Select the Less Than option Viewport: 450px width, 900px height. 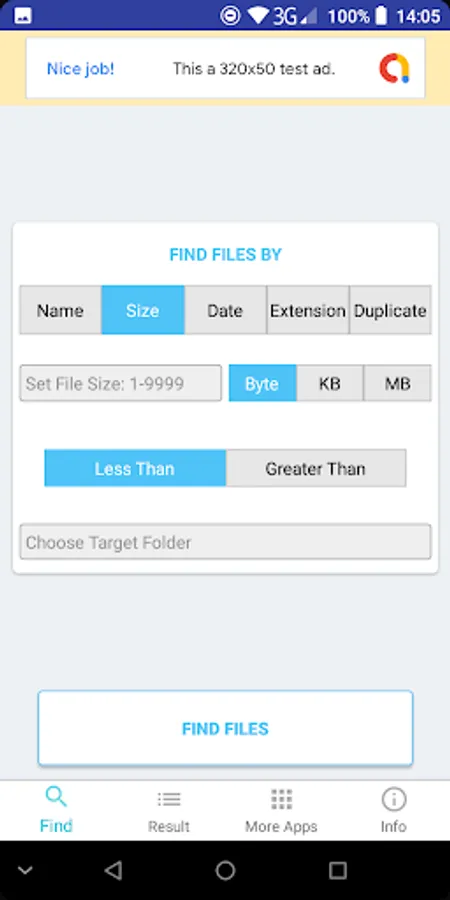135,468
